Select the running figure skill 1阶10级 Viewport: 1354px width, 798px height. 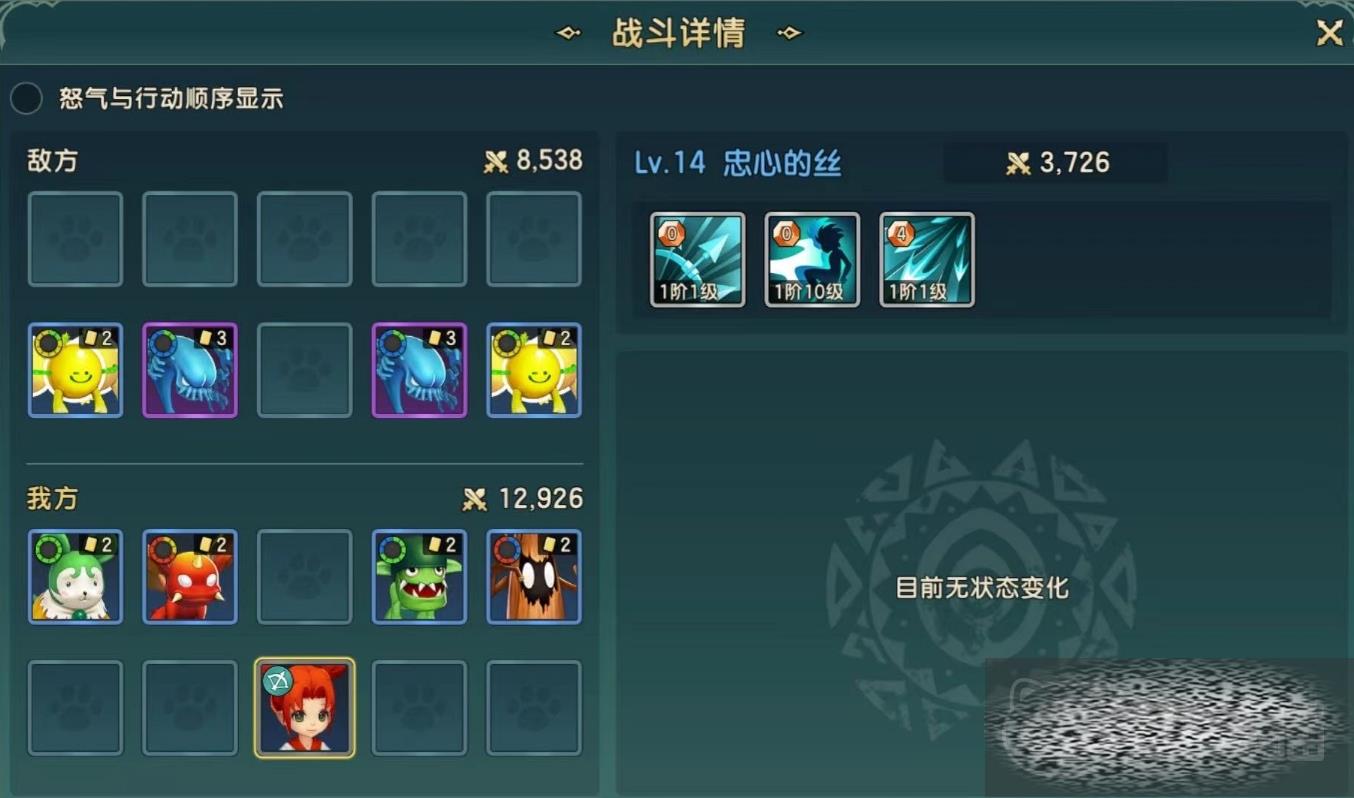(812, 259)
